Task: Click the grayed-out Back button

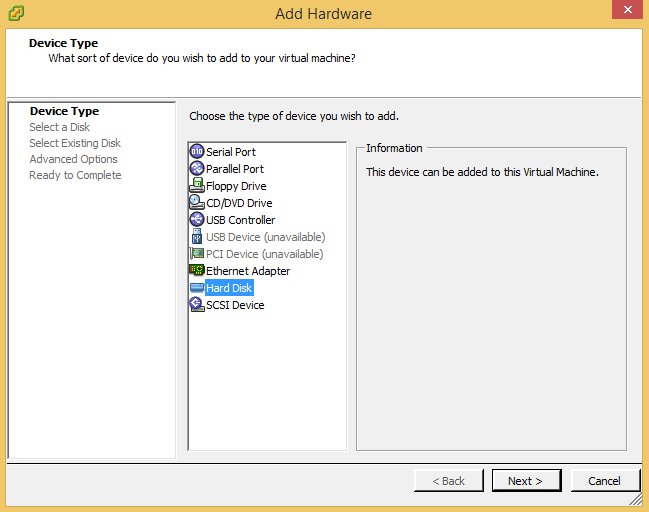Action: coord(448,481)
